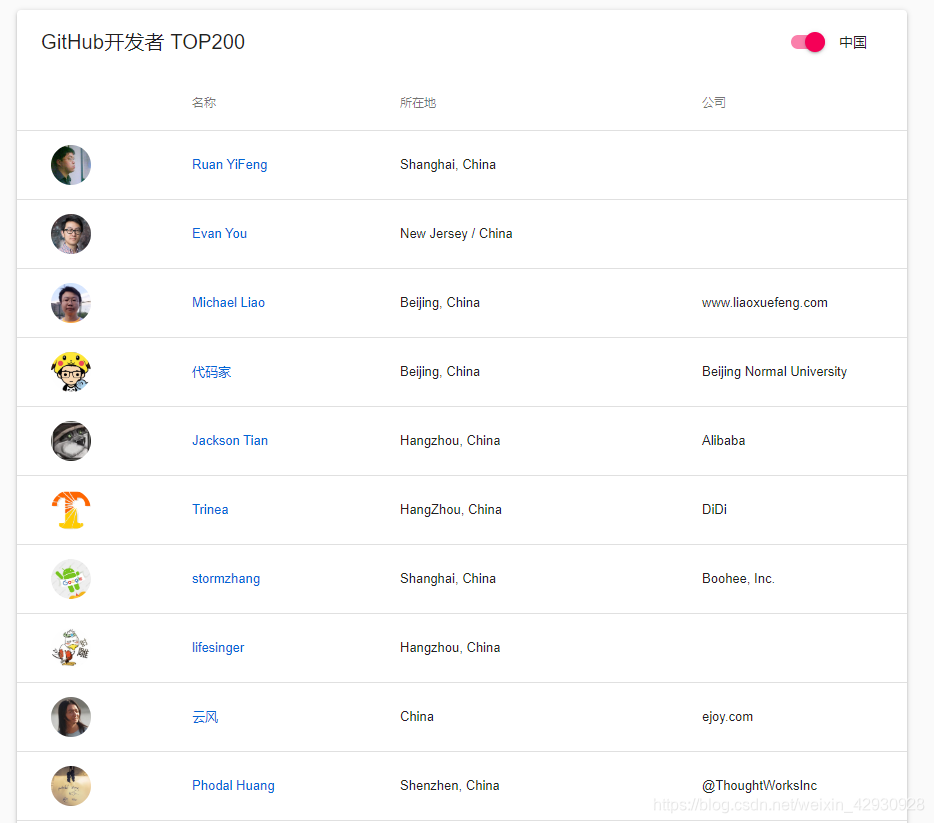The width and height of the screenshot is (934, 823).
Task: Select the New Jersey / China location
Action: pyautogui.click(x=456, y=233)
